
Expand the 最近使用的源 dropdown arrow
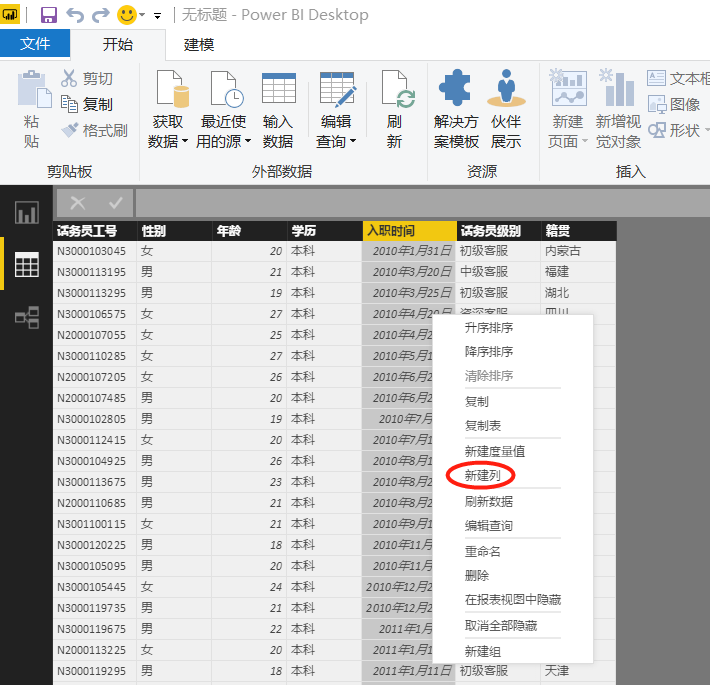[x=248, y=141]
